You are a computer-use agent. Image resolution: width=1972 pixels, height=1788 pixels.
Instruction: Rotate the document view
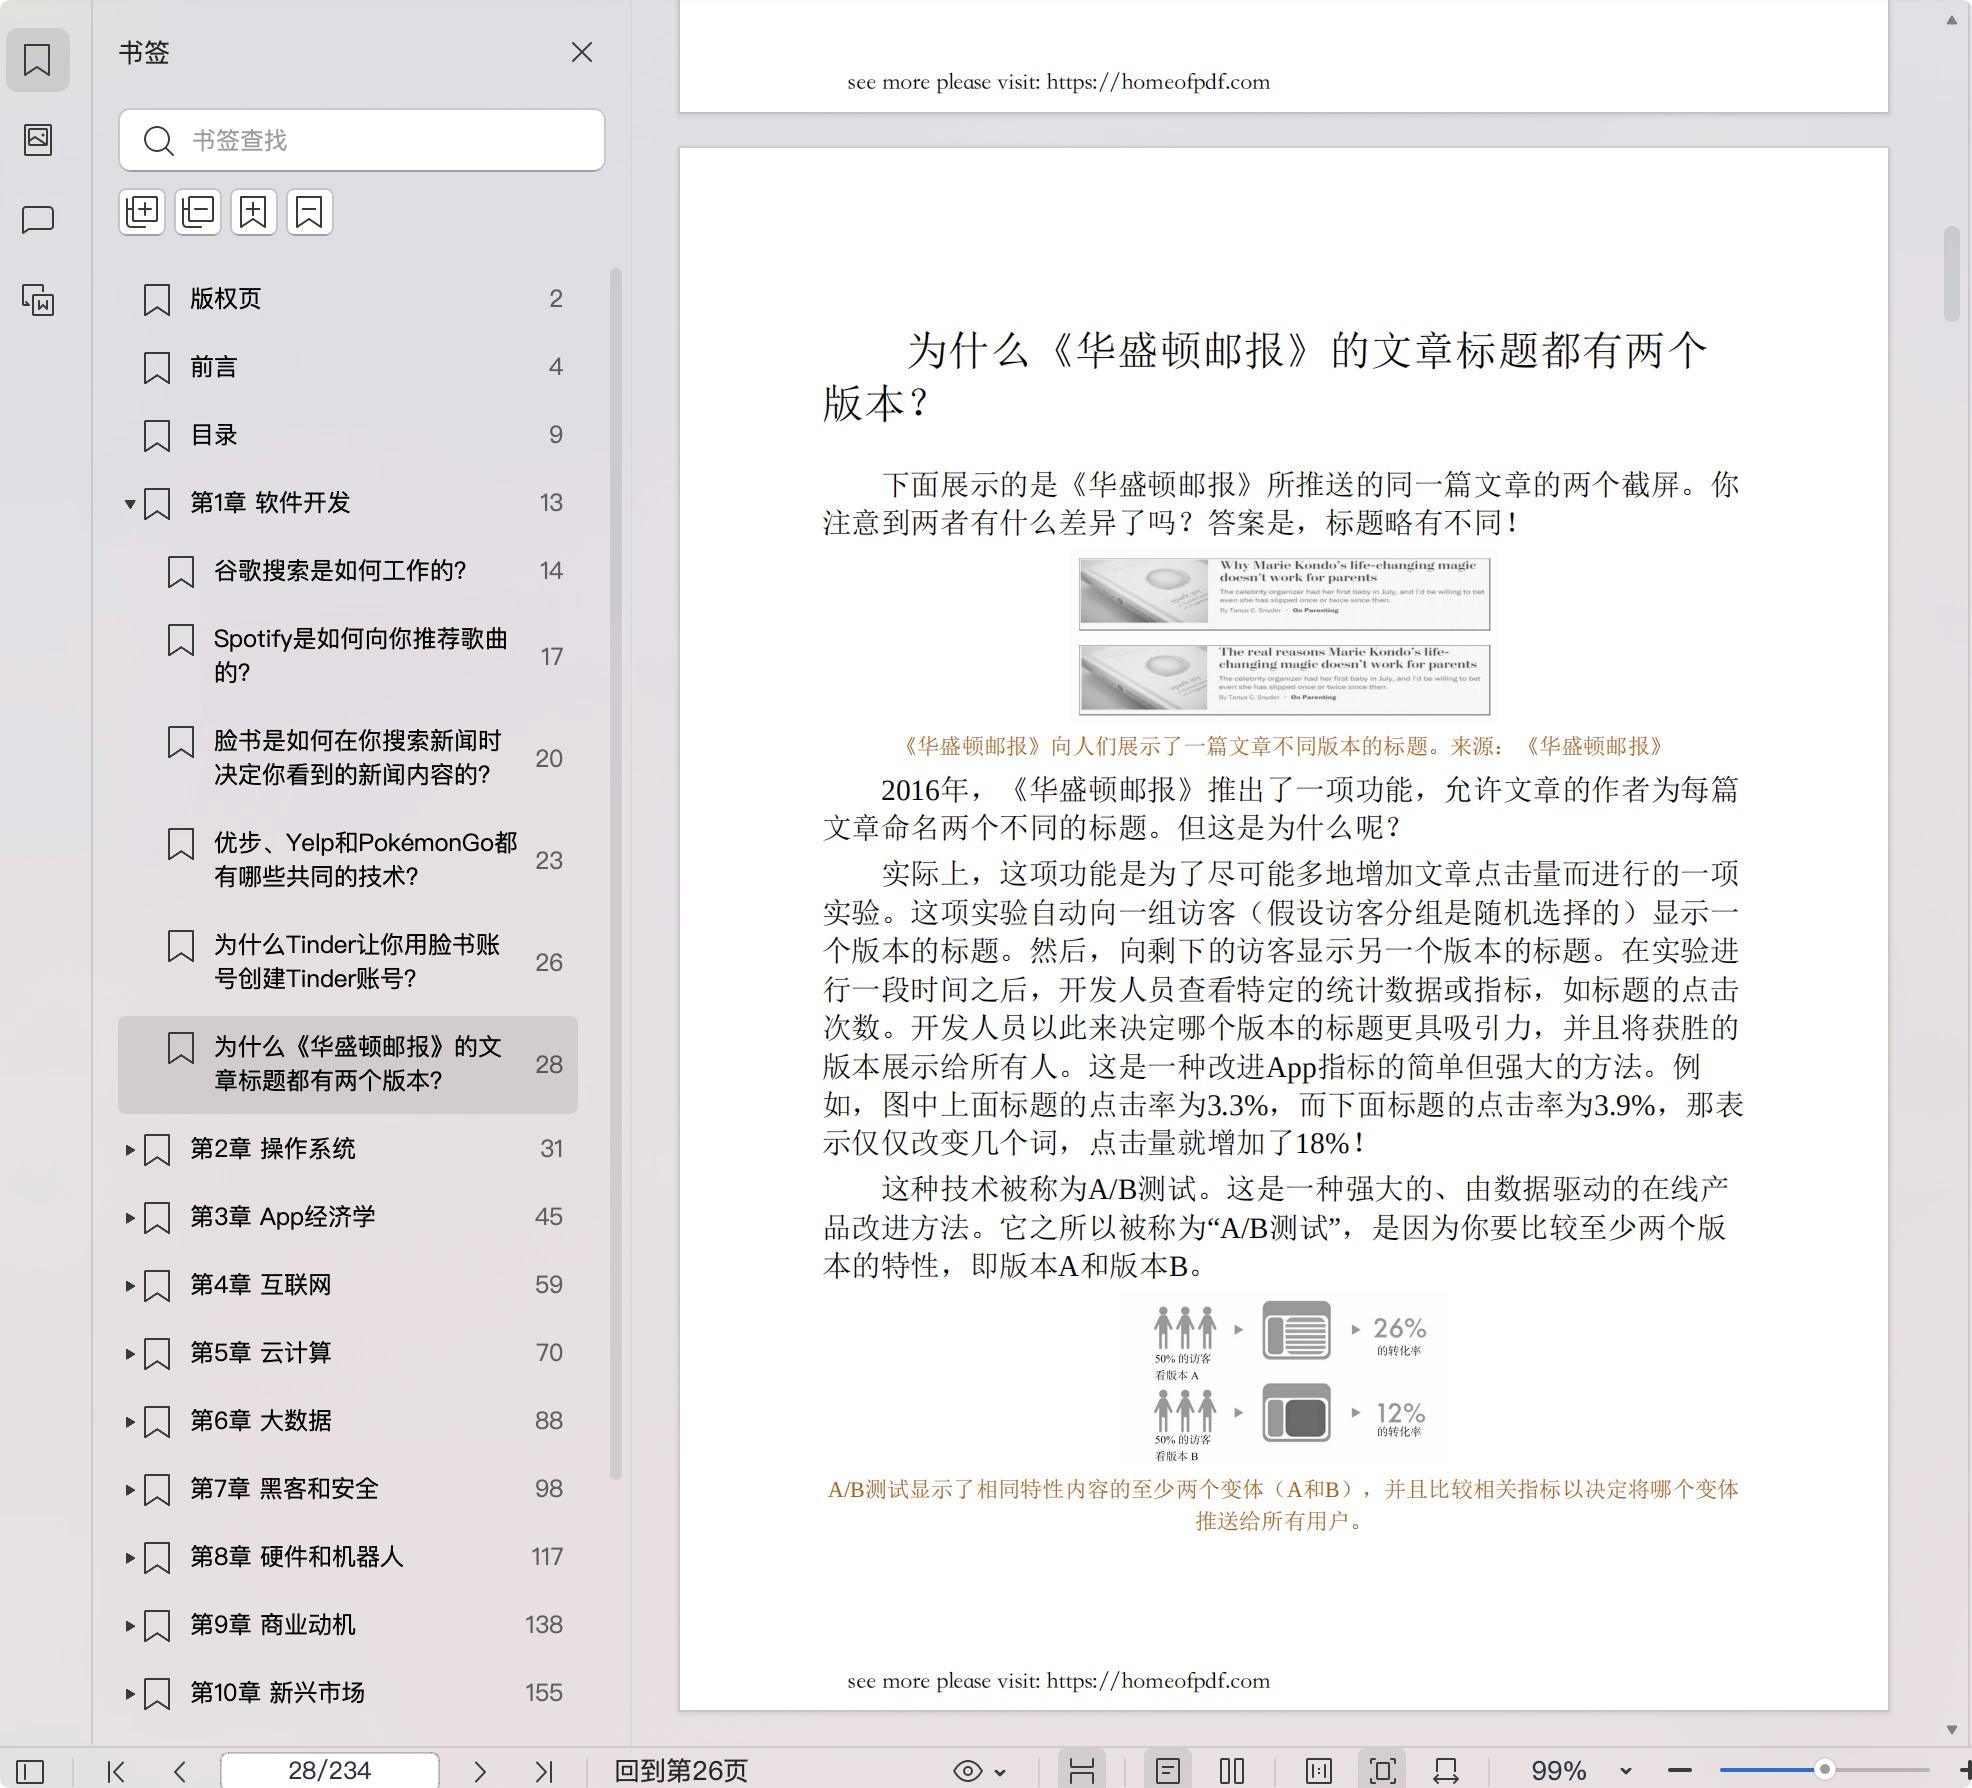point(1446,1770)
